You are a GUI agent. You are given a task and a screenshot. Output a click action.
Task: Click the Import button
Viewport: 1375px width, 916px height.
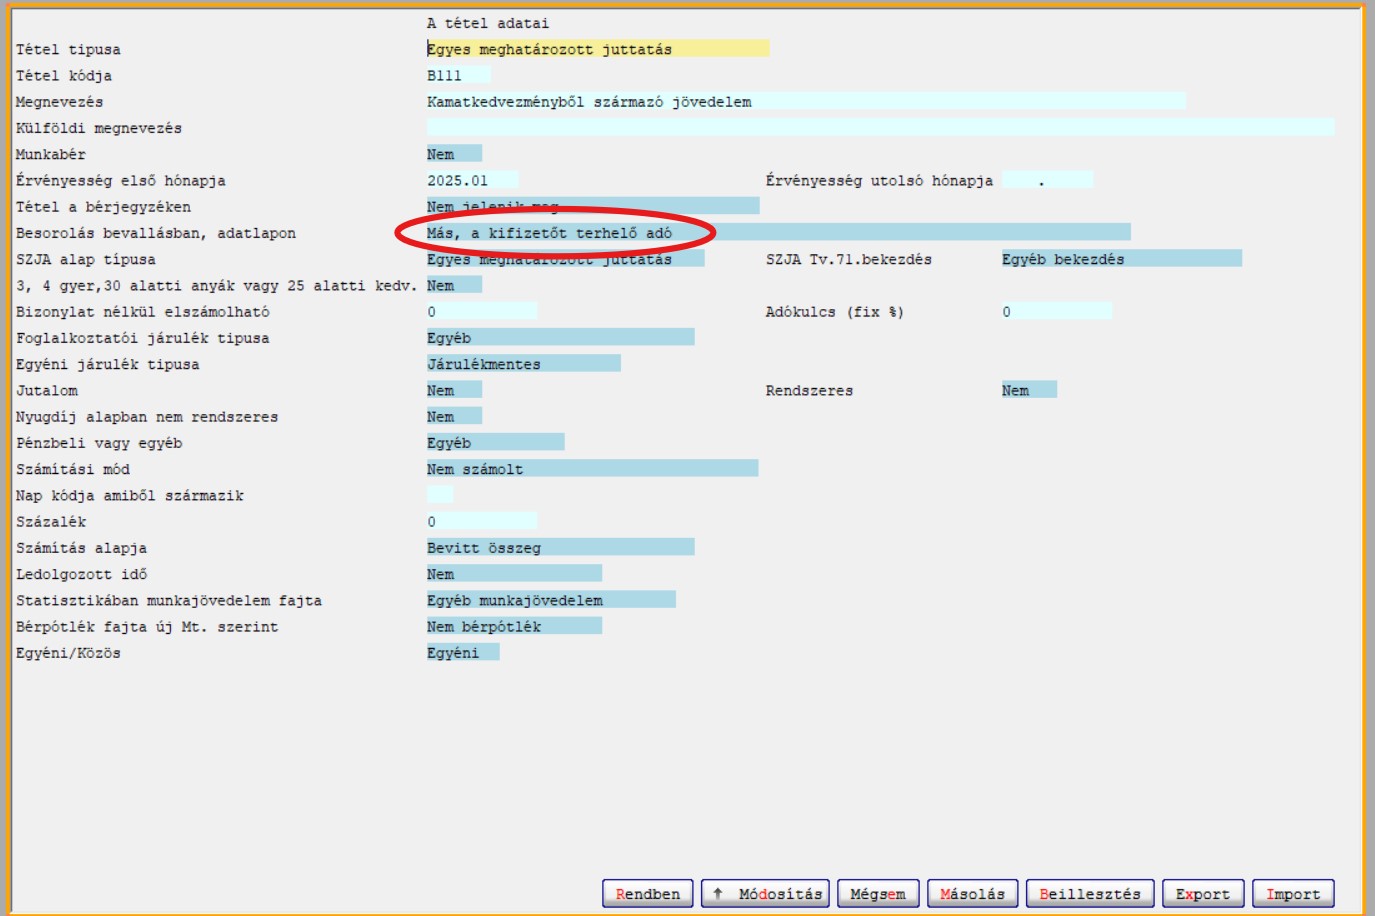(1292, 894)
